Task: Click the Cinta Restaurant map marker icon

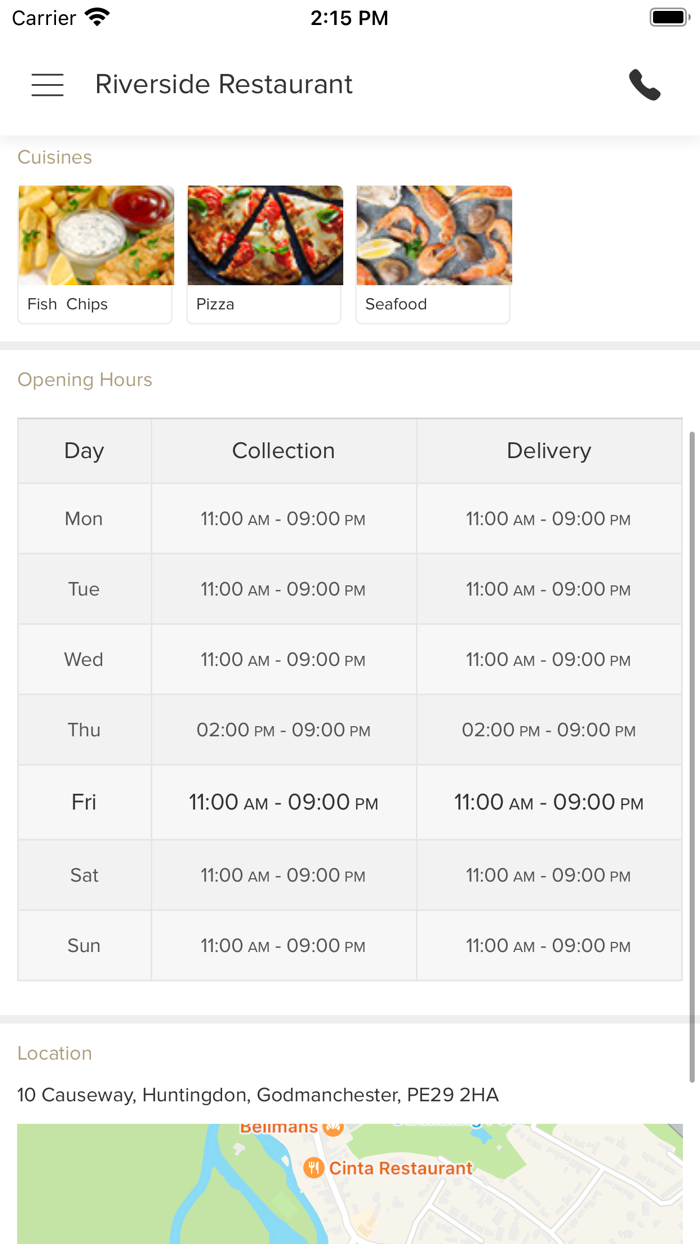Action: [314, 1167]
